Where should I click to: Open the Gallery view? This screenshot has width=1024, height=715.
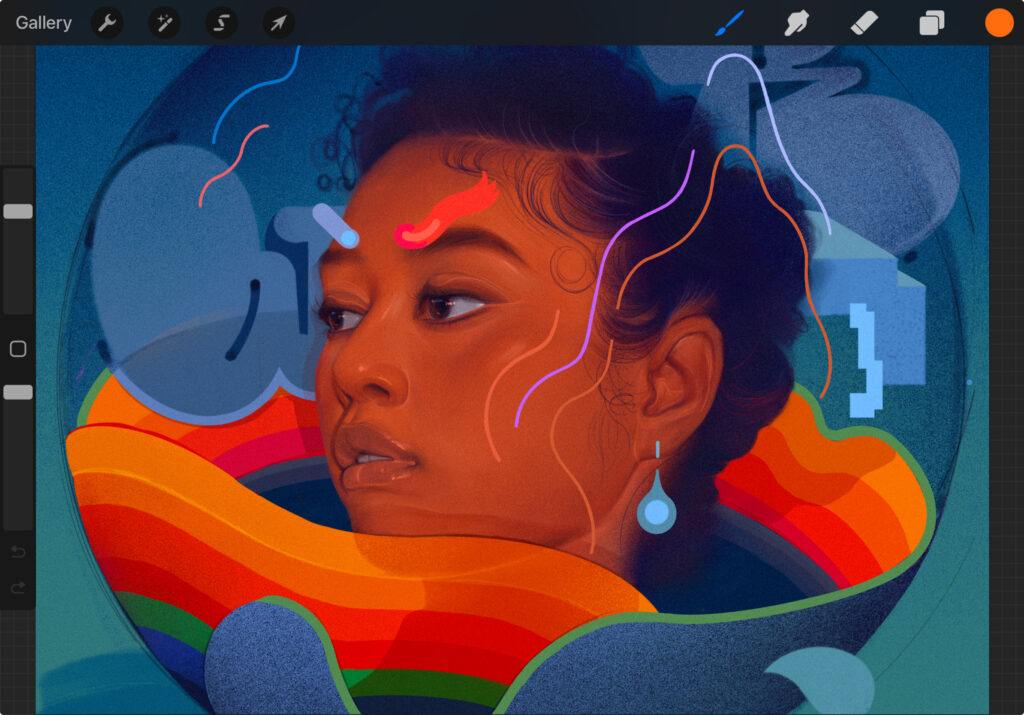pos(43,23)
